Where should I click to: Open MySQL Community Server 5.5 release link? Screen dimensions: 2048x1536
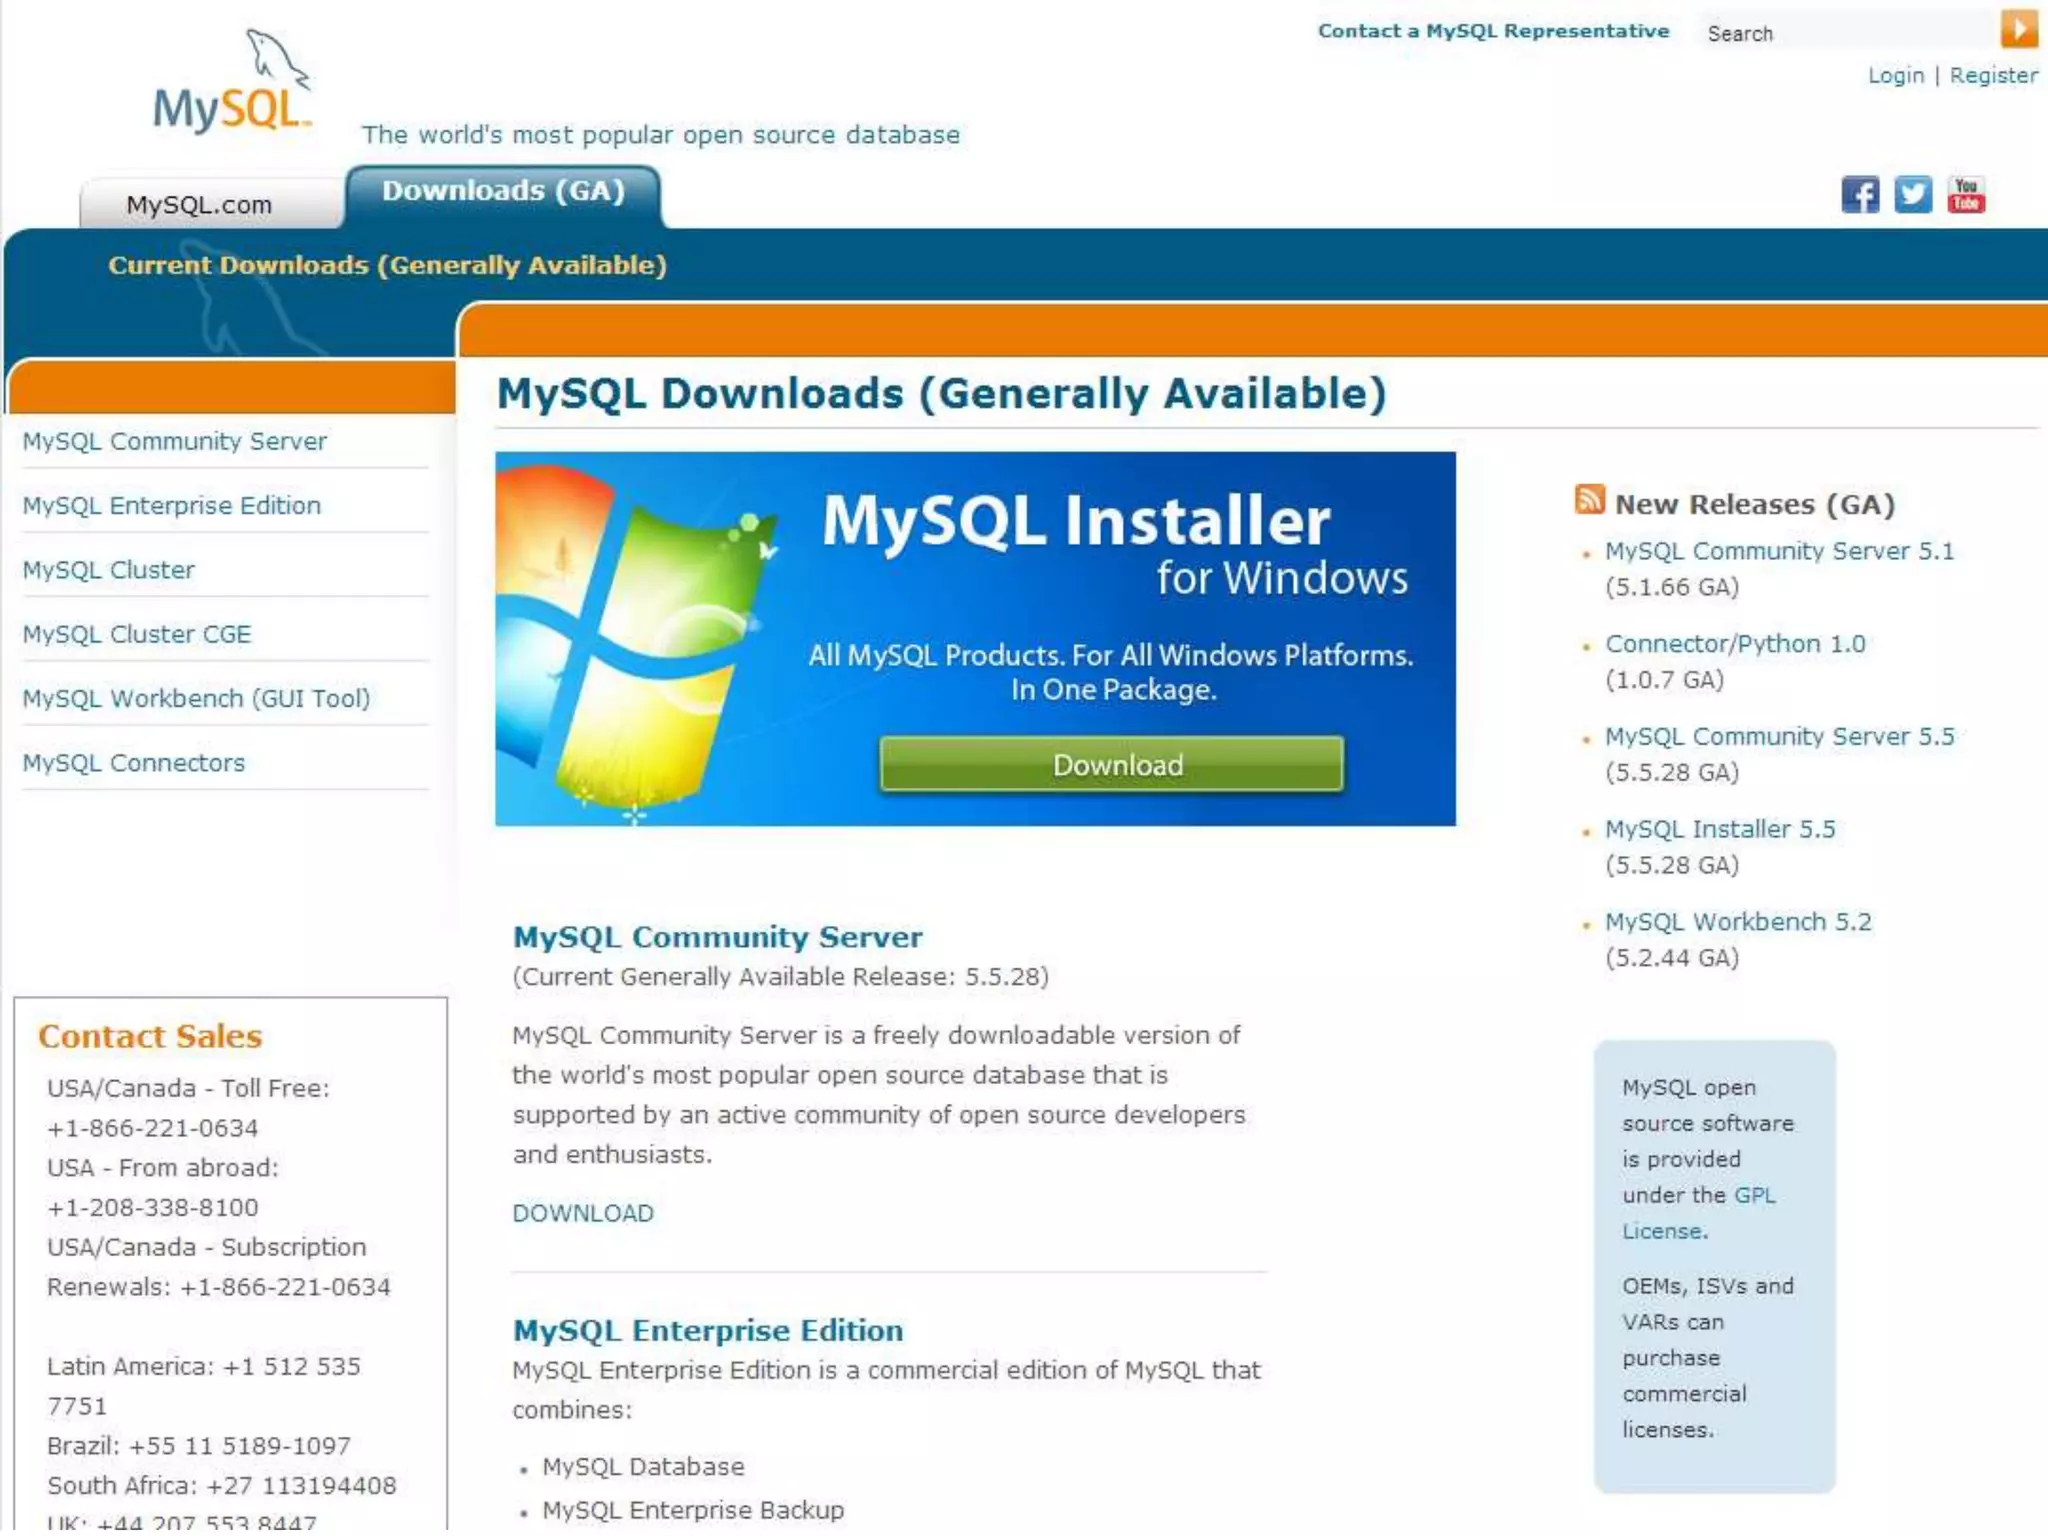point(1779,737)
